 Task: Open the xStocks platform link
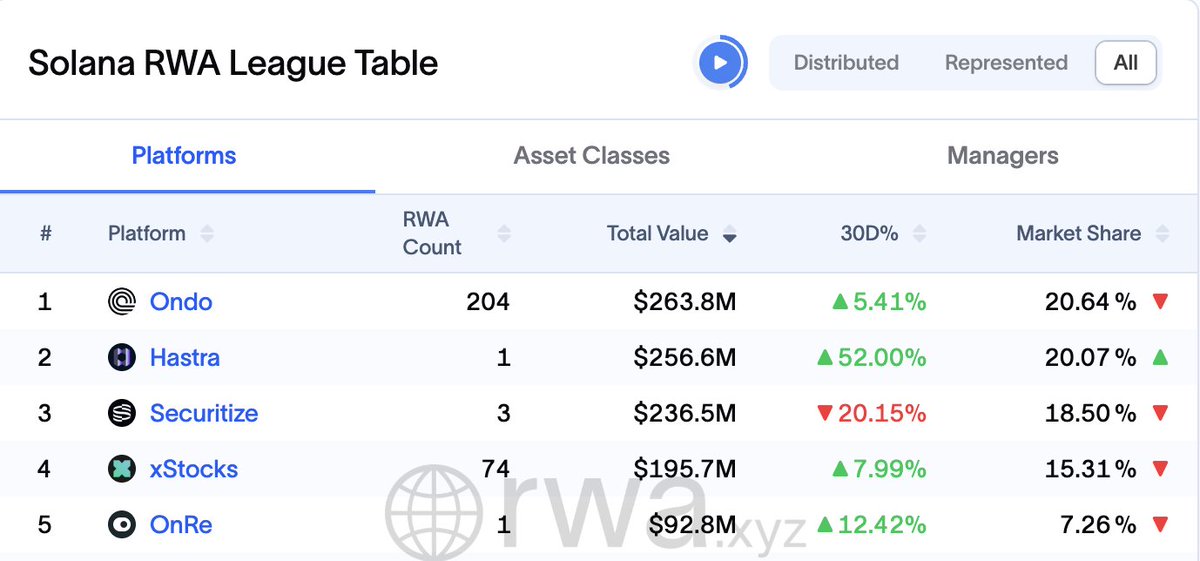point(194,469)
